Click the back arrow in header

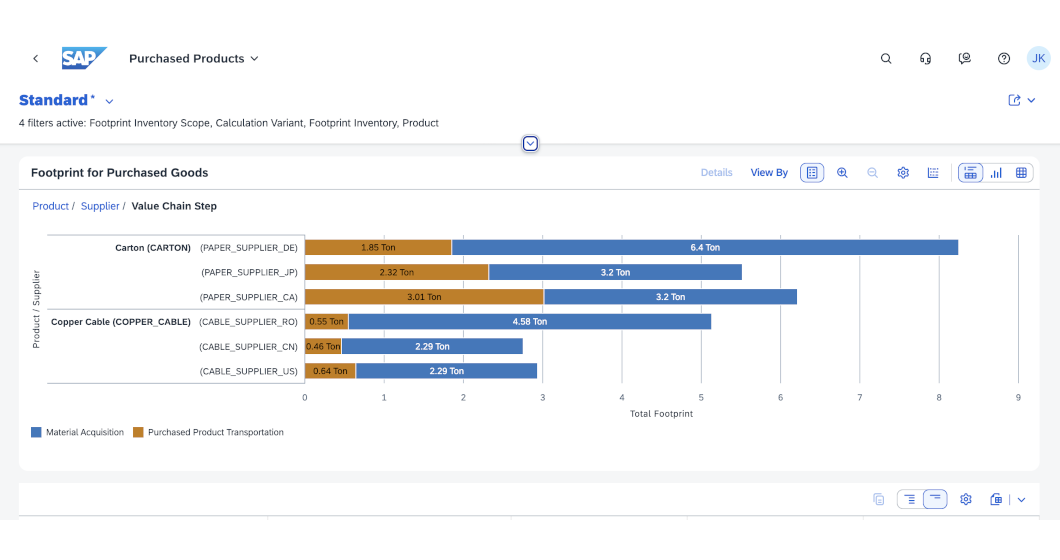coord(36,59)
